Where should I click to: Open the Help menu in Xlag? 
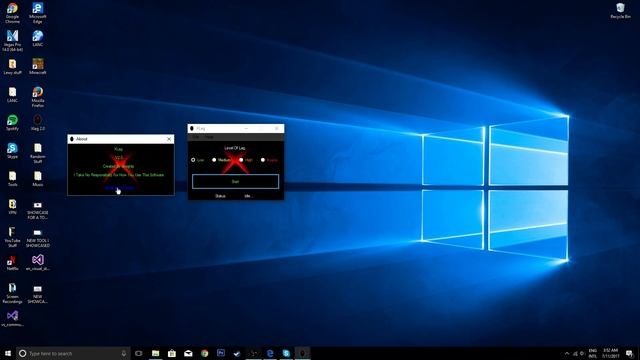(x=209, y=137)
